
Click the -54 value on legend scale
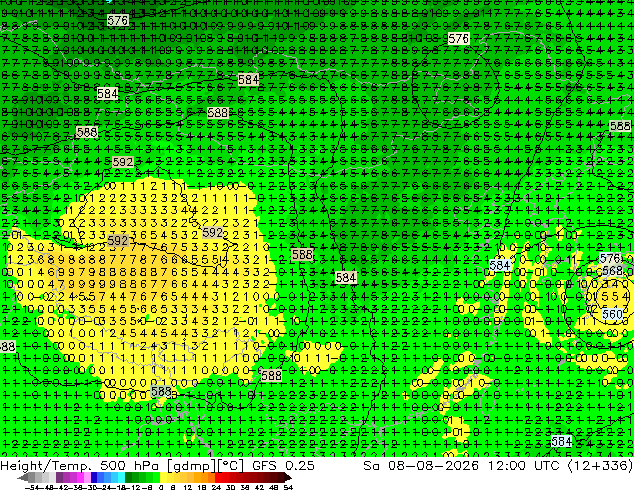pyautogui.click(x=32, y=487)
